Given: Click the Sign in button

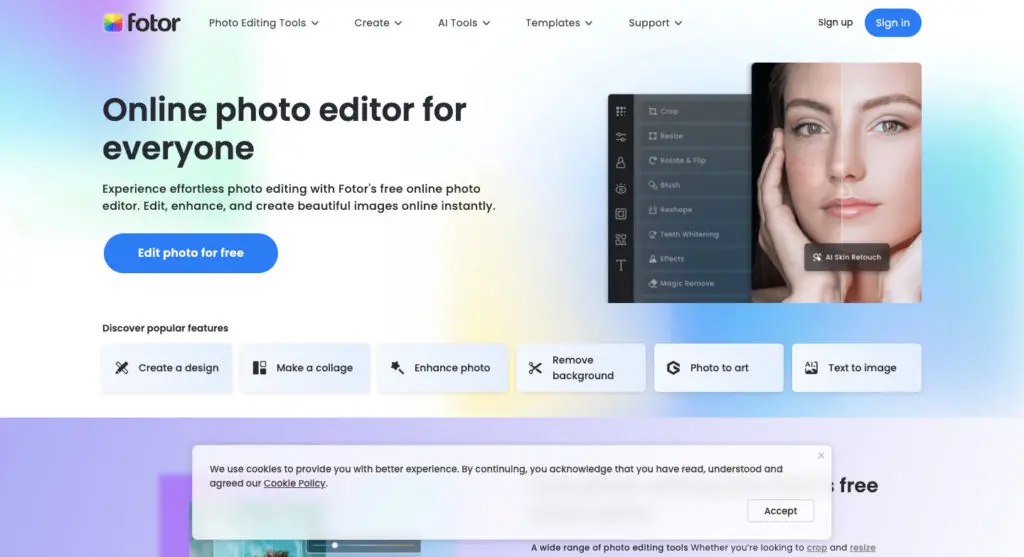Looking at the screenshot, I should click(x=892, y=23).
